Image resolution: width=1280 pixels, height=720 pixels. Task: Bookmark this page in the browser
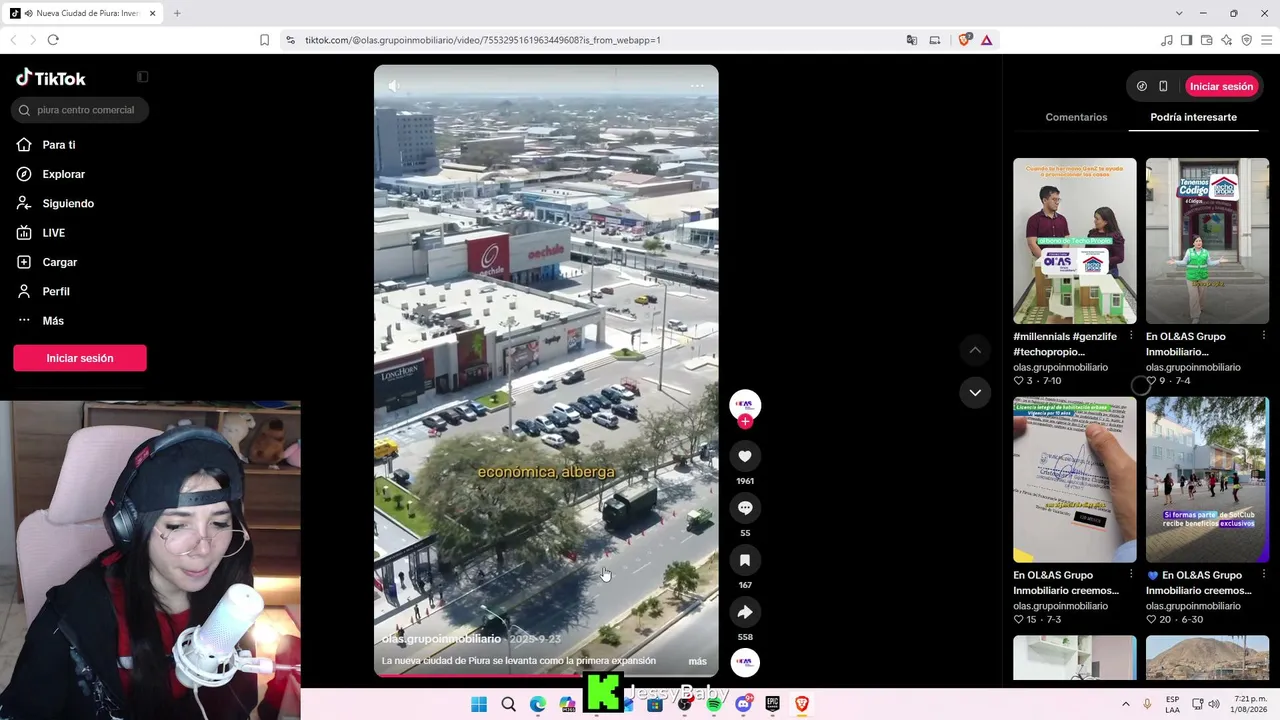click(264, 40)
